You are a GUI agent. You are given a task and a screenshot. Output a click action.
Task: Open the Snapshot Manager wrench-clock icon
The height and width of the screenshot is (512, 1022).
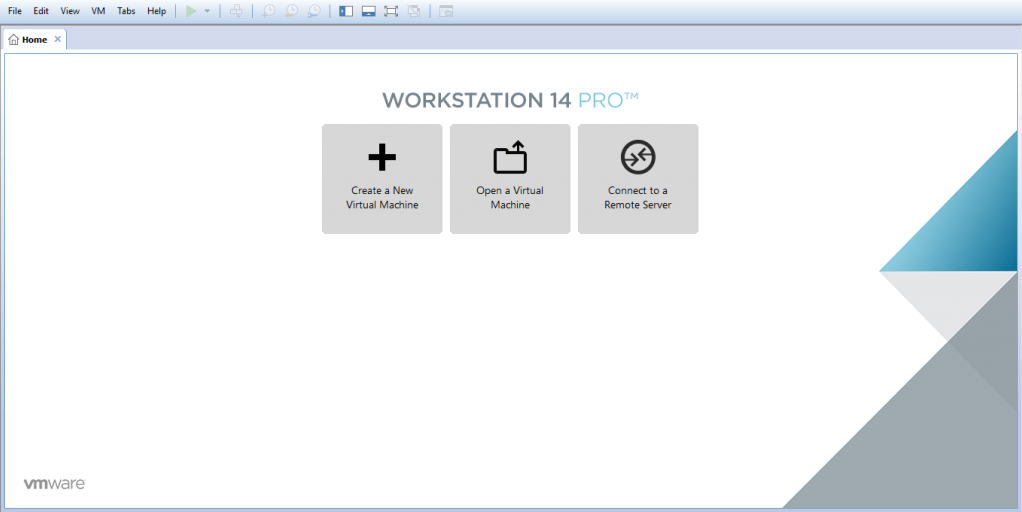(314, 11)
